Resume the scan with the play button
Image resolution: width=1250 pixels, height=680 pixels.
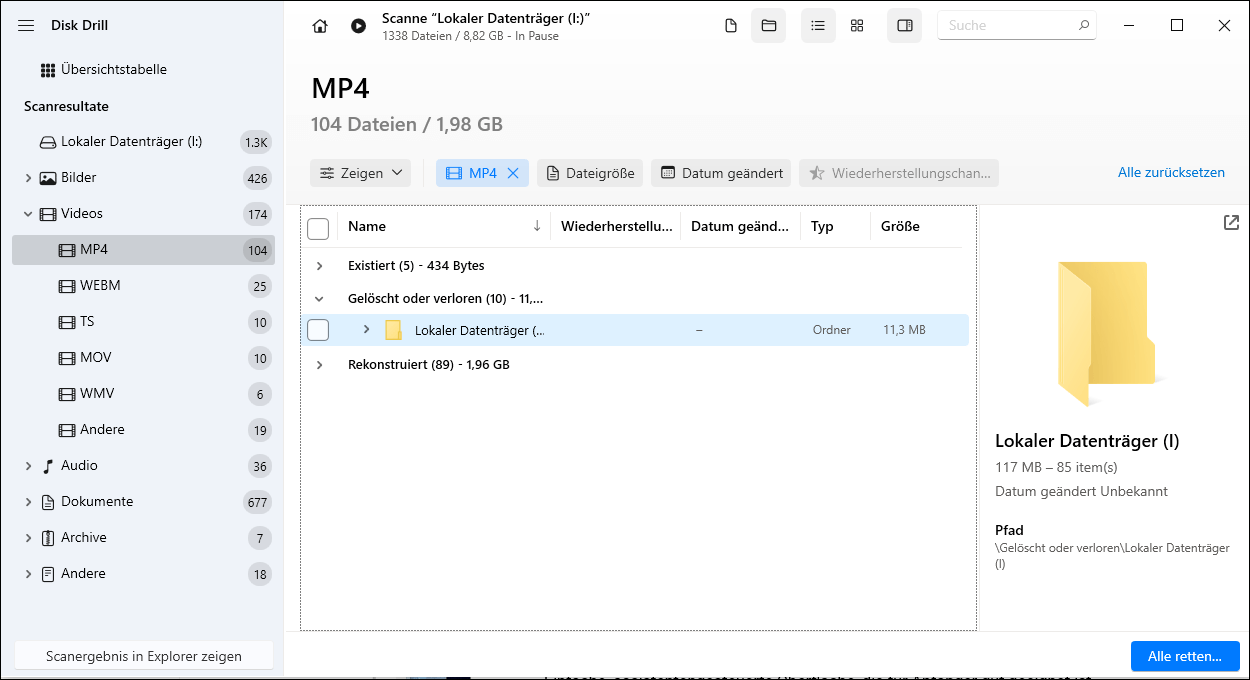click(358, 25)
